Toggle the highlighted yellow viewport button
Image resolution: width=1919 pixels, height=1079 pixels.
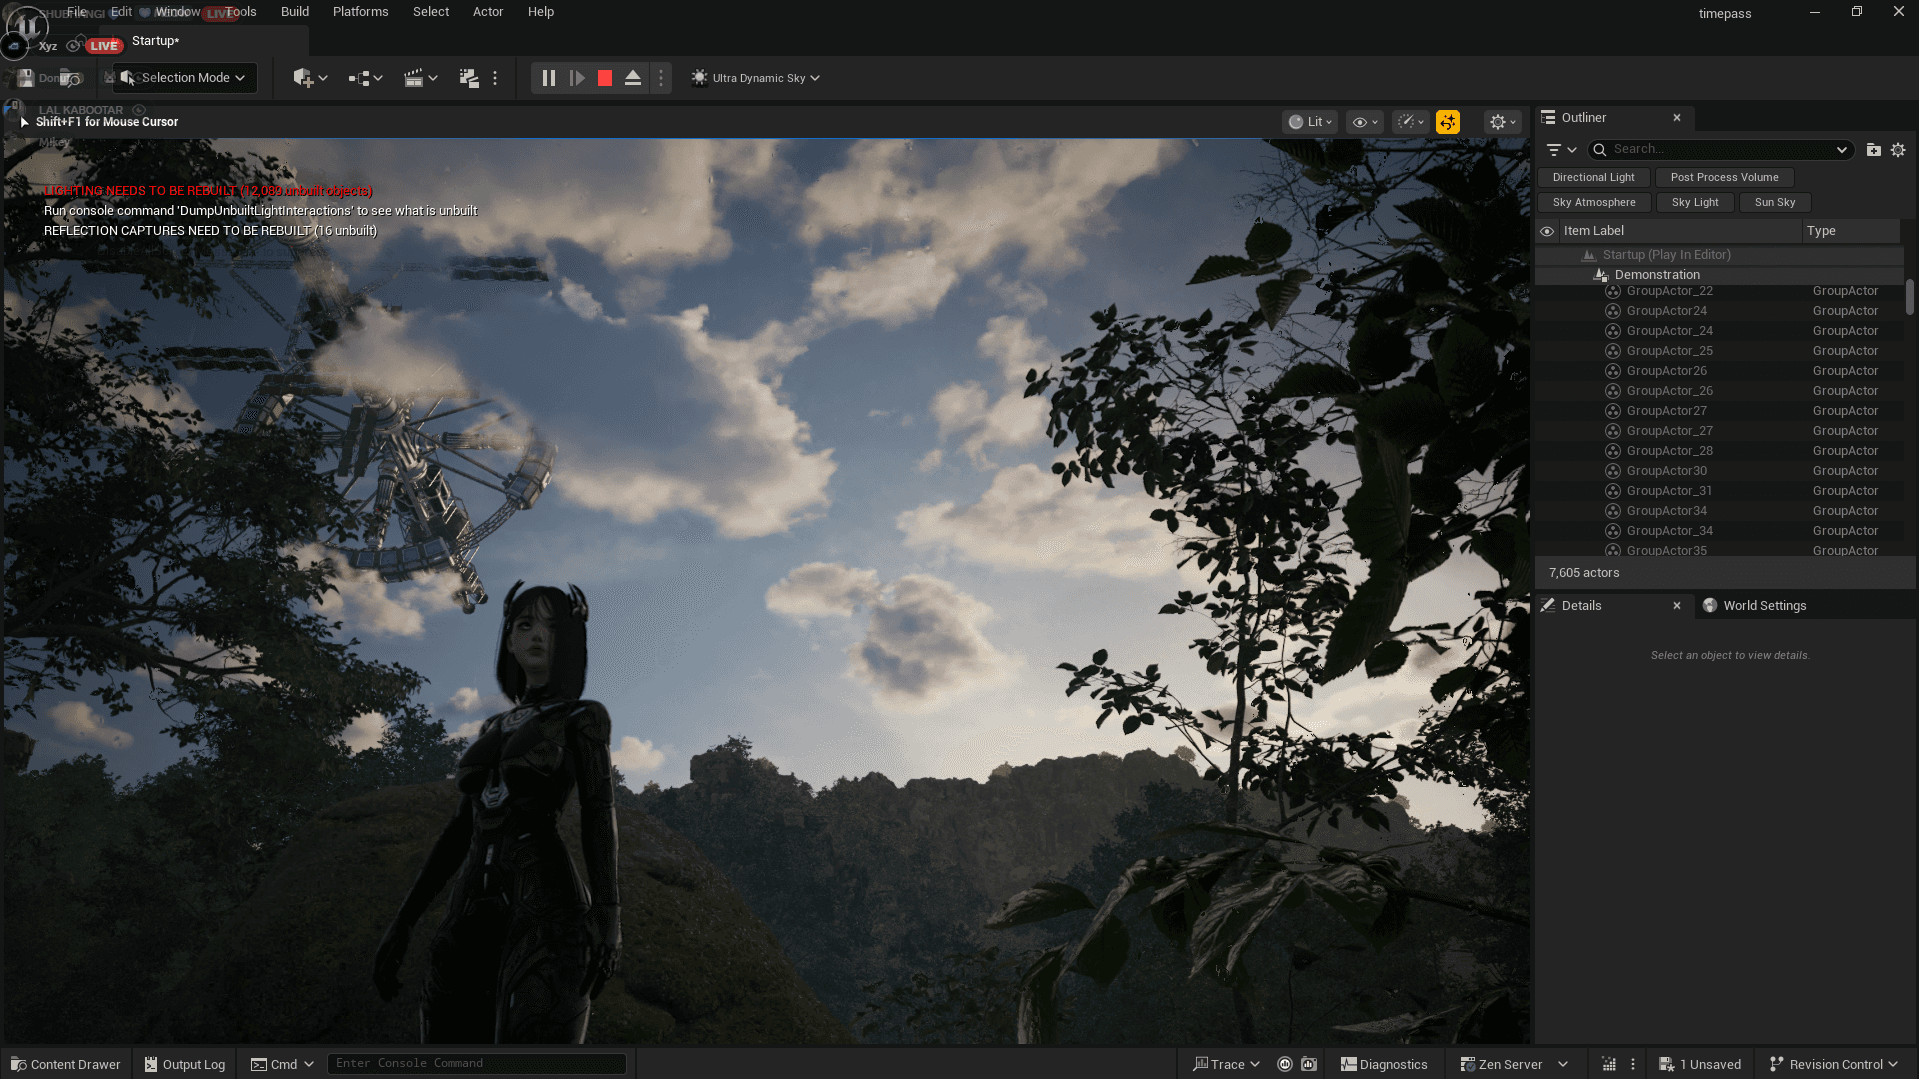click(1448, 122)
